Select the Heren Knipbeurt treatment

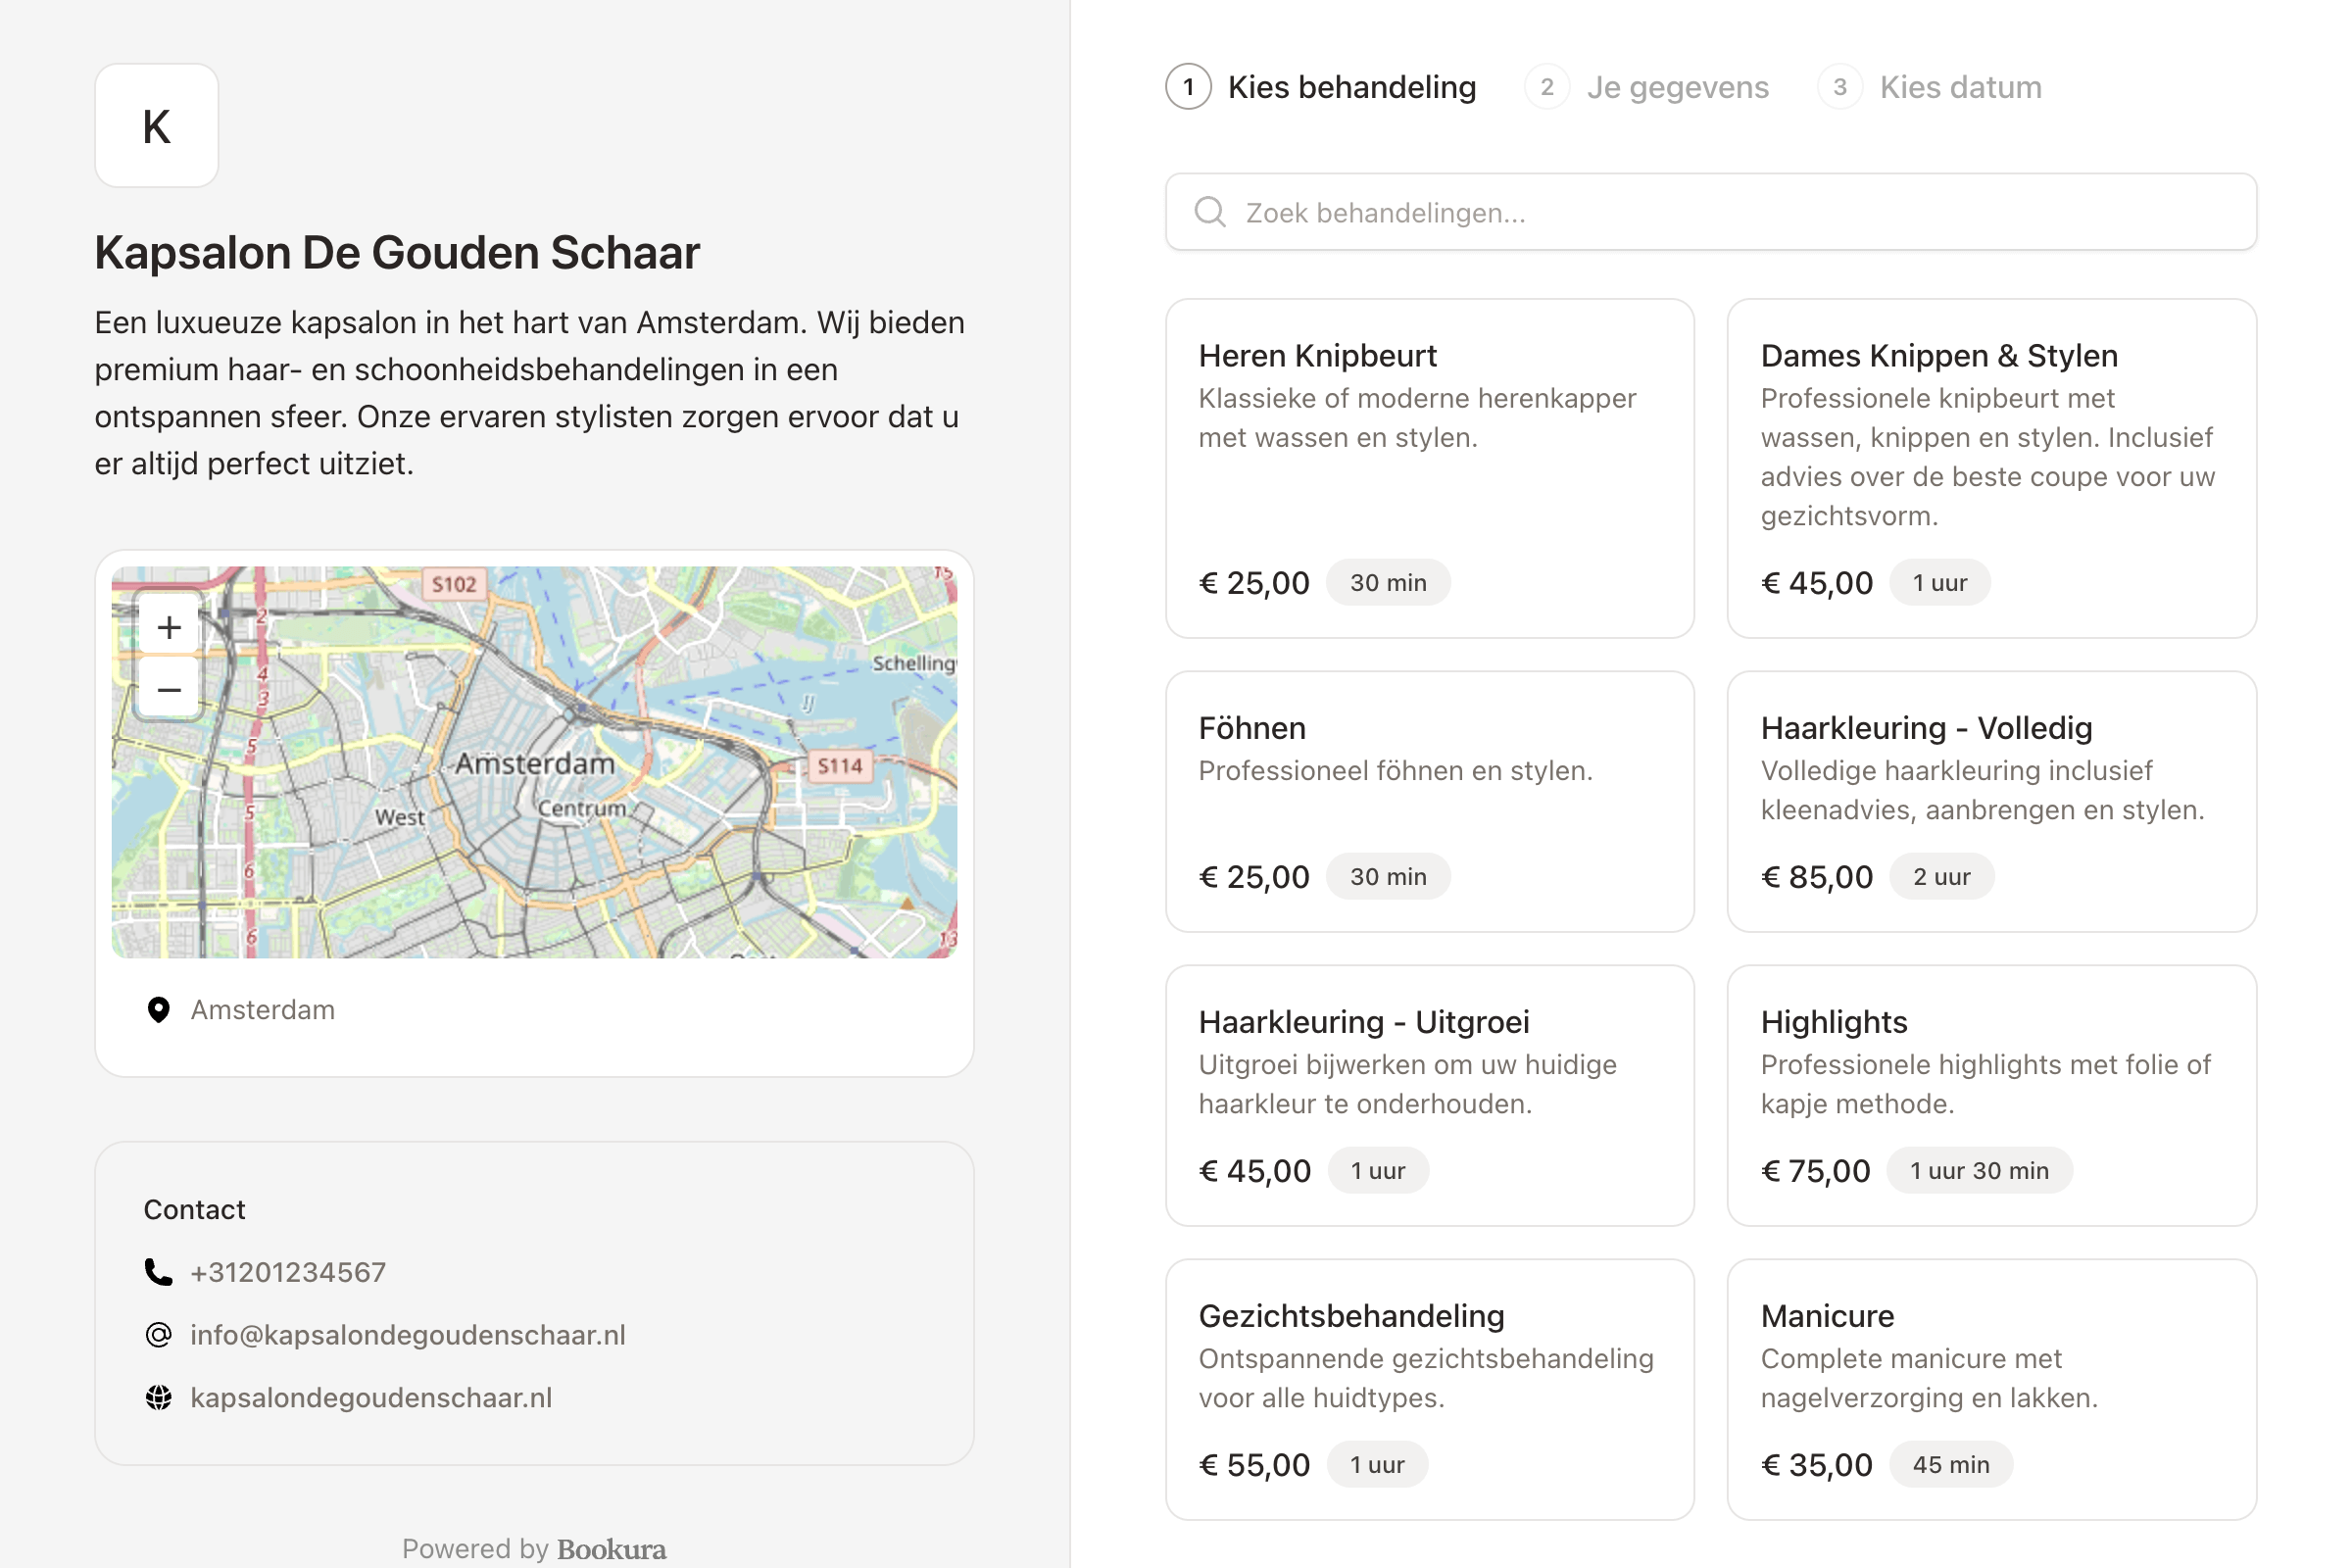click(1429, 468)
